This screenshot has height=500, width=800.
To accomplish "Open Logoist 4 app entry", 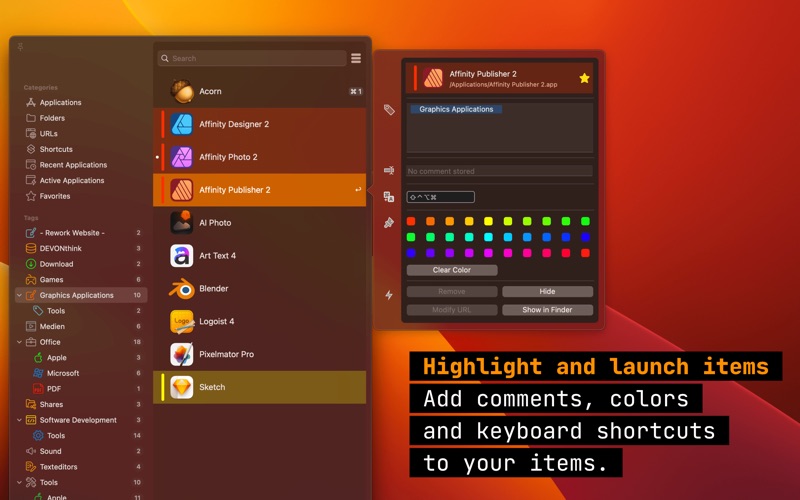I will [260, 321].
